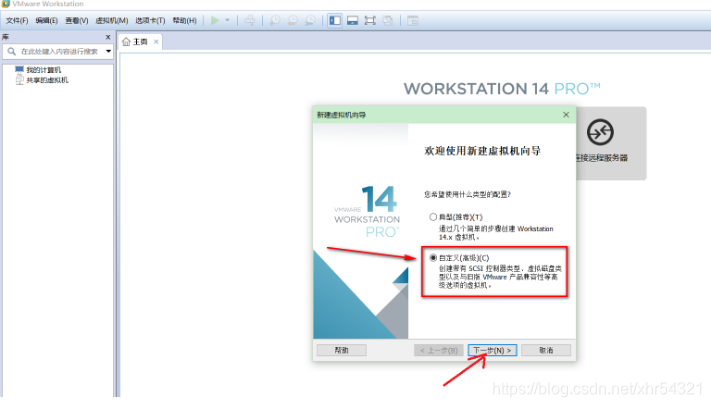
Task: Expand the power options dropdown arrow
Action: pos(228,20)
